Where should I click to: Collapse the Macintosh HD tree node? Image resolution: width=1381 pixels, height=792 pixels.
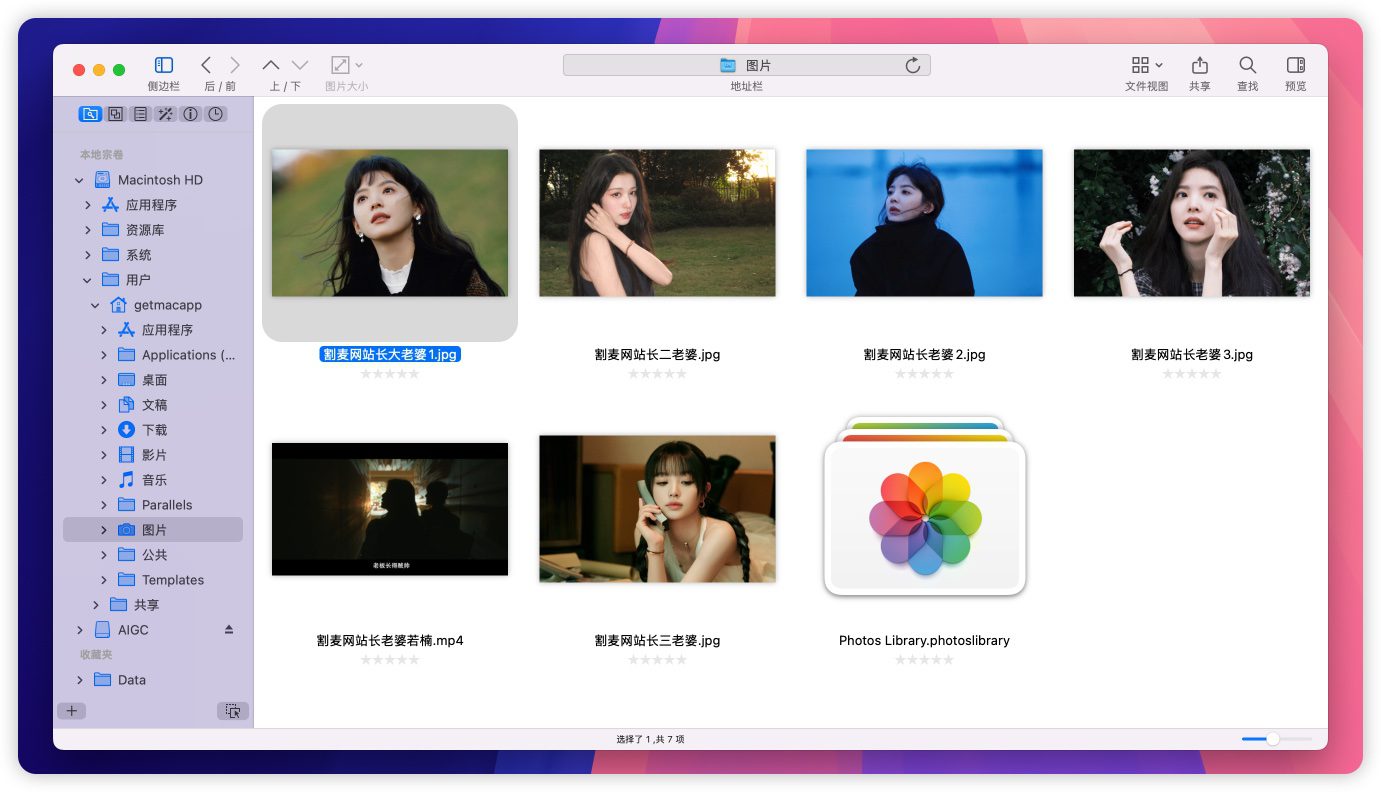(x=79, y=180)
